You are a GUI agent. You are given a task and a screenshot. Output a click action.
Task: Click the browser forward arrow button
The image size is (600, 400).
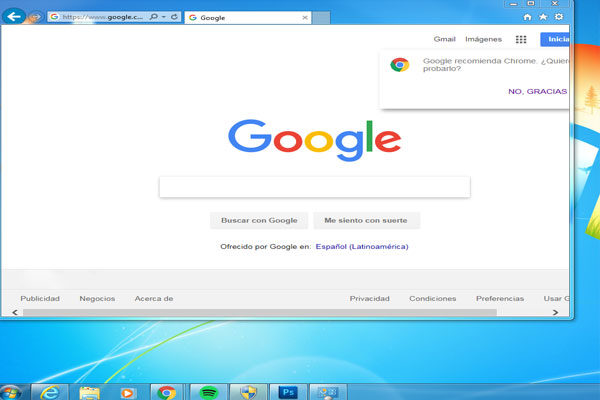click(x=36, y=17)
